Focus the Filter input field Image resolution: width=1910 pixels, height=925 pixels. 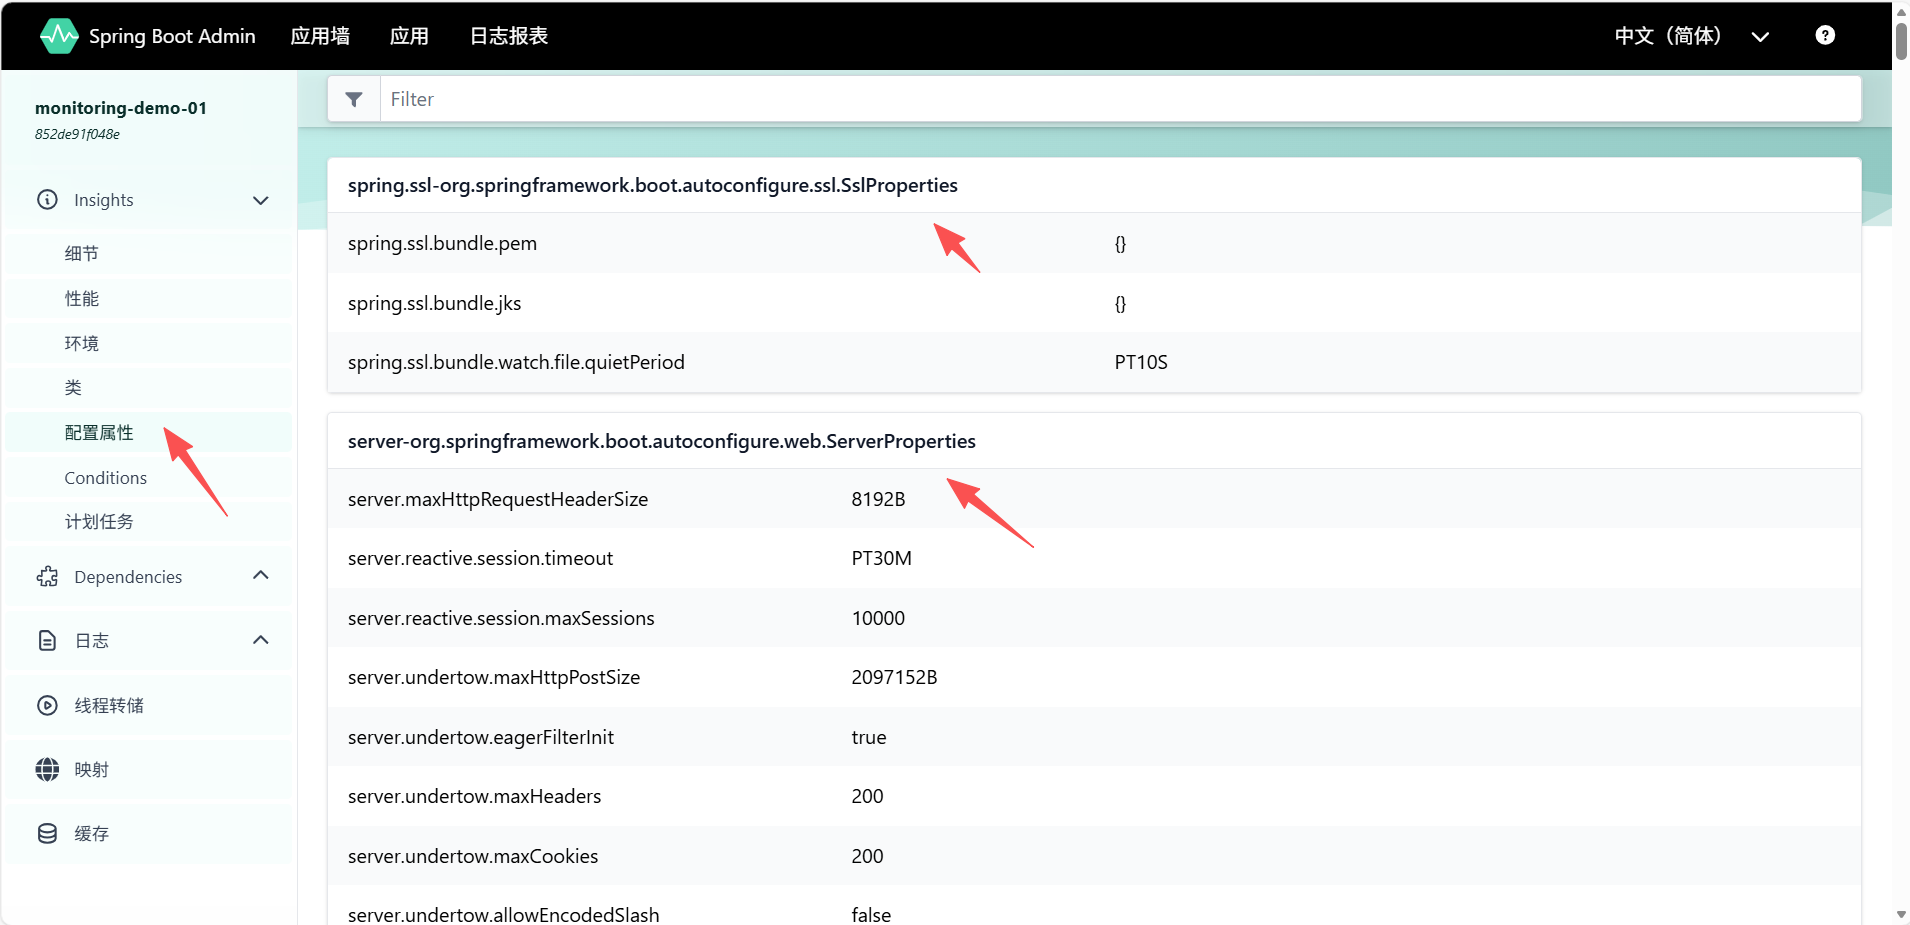1120,99
